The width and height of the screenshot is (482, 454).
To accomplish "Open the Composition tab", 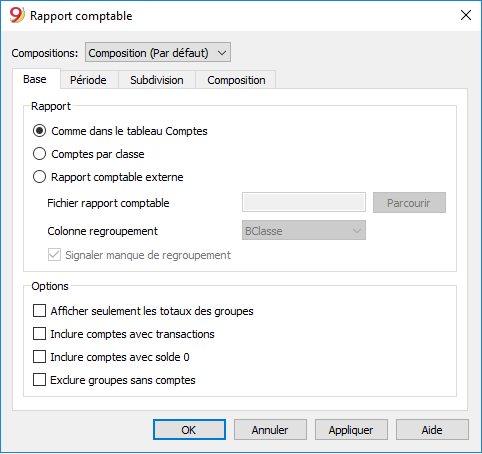I will tap(236, 80).
